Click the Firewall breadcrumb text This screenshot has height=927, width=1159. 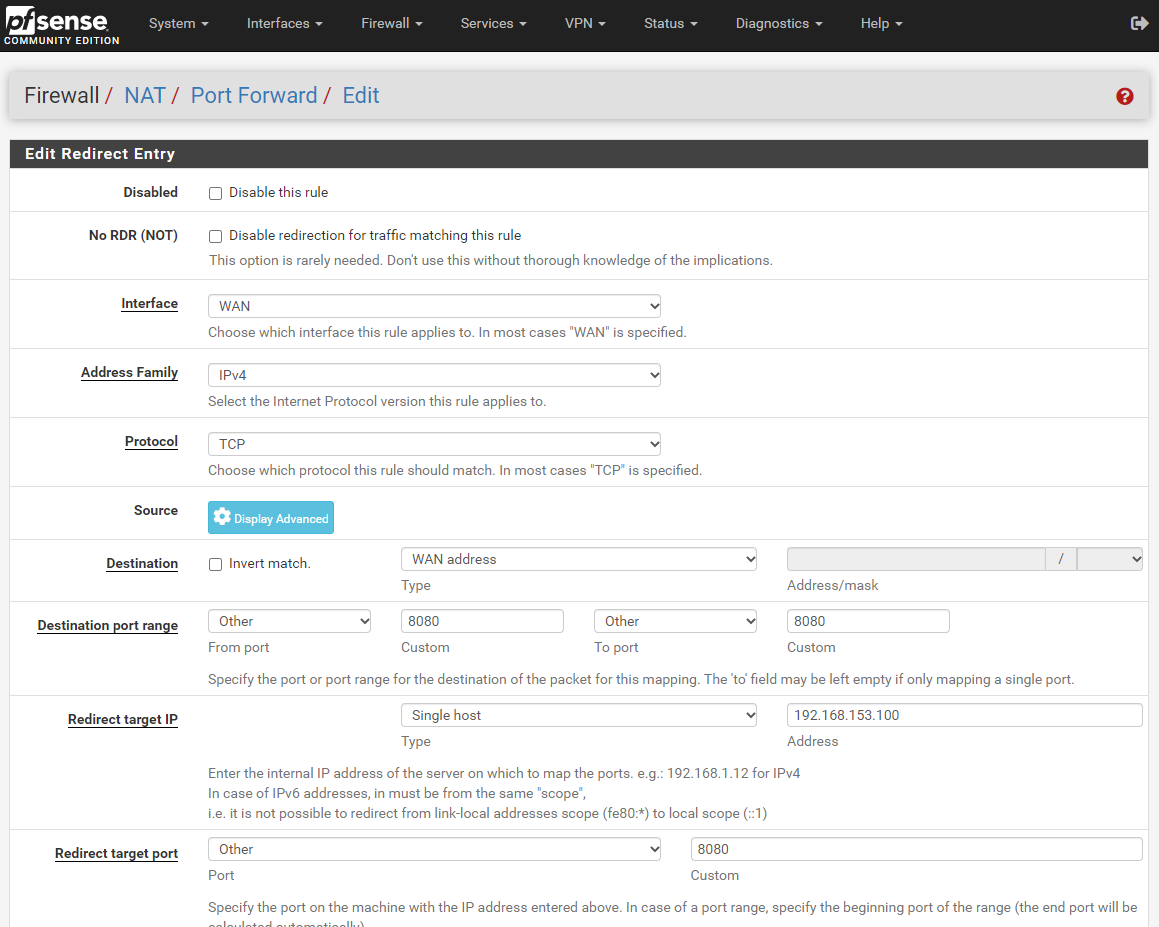[61, 95]
